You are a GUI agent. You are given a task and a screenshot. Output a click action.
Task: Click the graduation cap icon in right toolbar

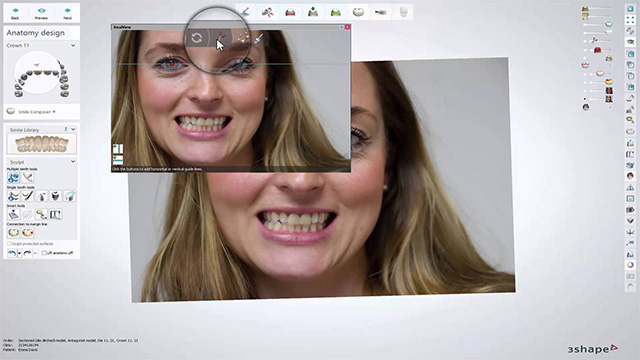pyautogui.click(x=630, y=42)
